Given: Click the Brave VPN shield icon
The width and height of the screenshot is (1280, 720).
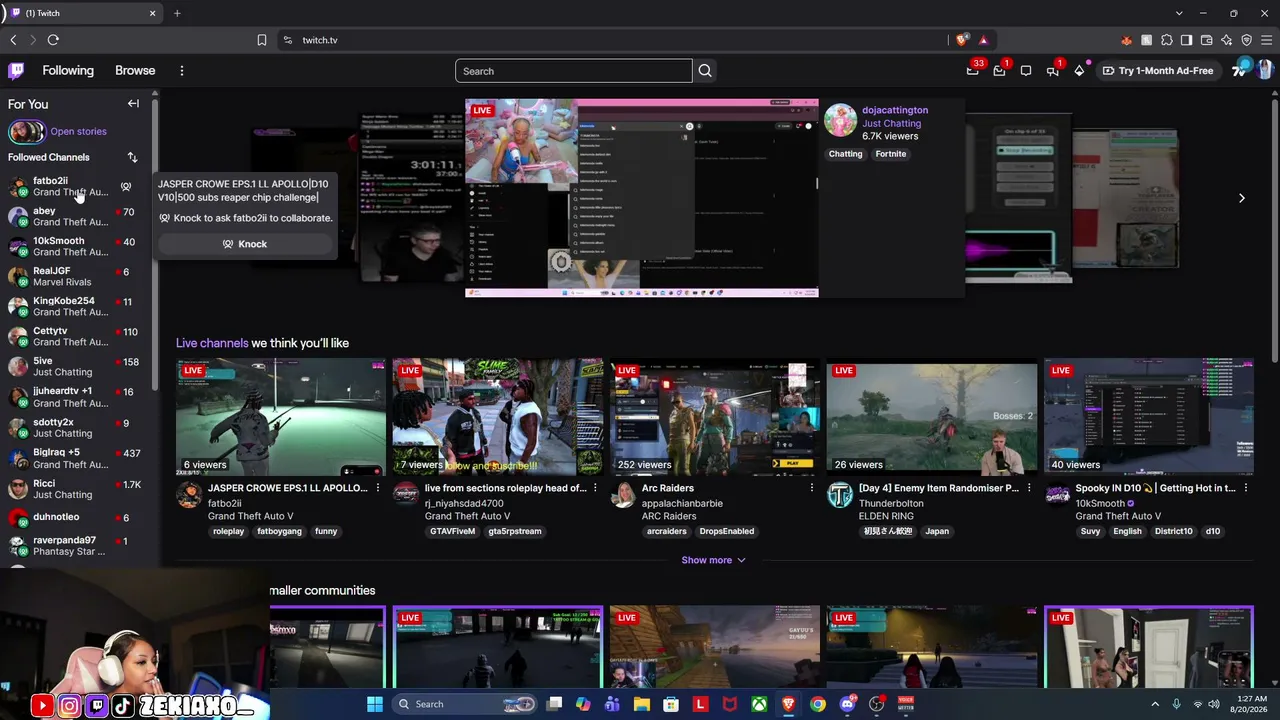Looking at the screenshot, I should [x=1246, y=40].
